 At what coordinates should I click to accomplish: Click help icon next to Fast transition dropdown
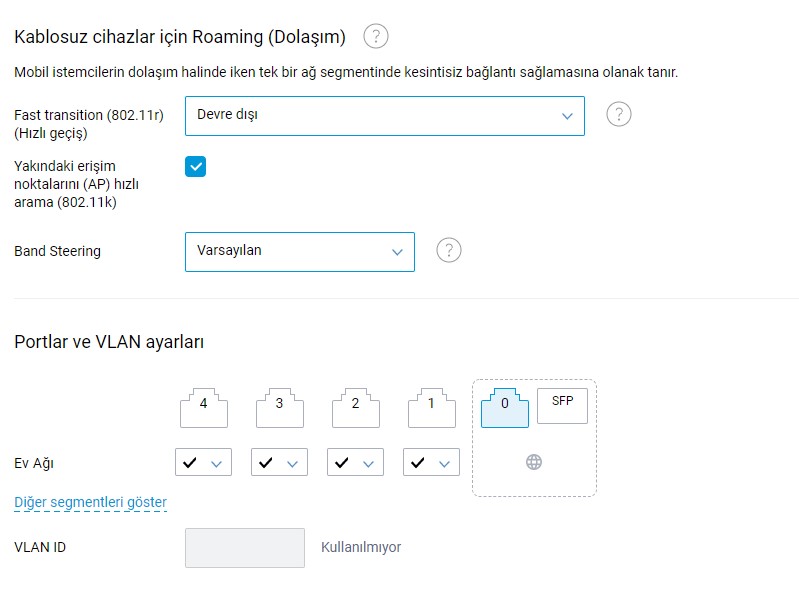coord(619,114)
